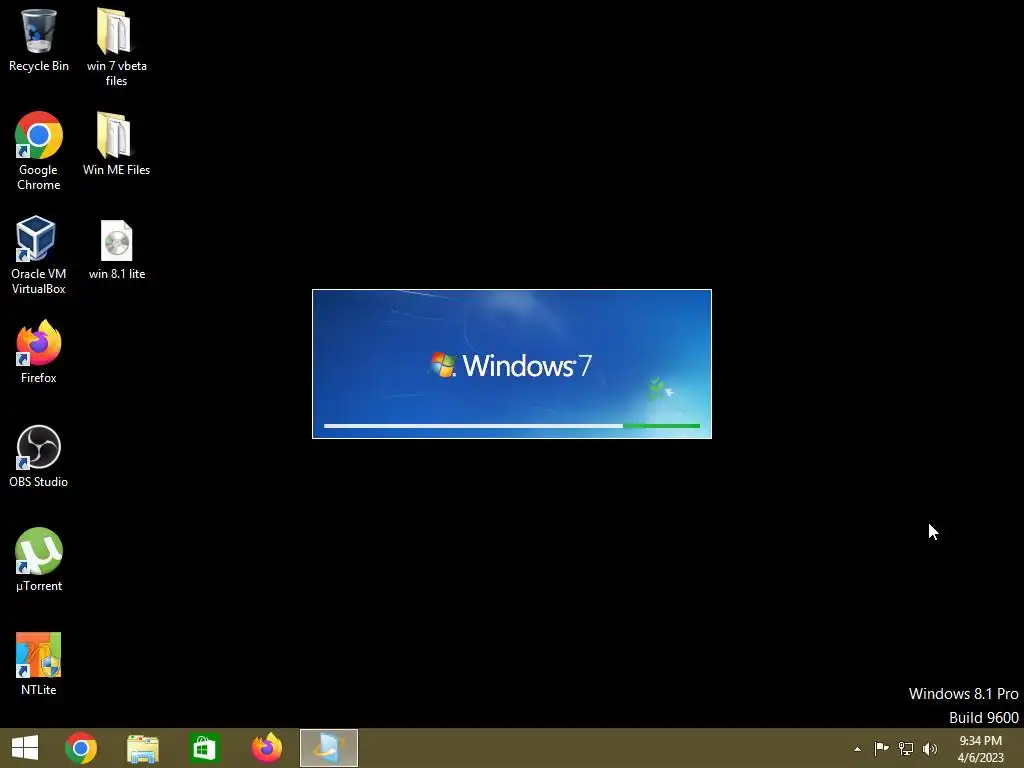The height and width of the screenshot is (768, 1024).
Task: Select the Oracle VM VirtualBox shortcut
Action: [39, 255]
